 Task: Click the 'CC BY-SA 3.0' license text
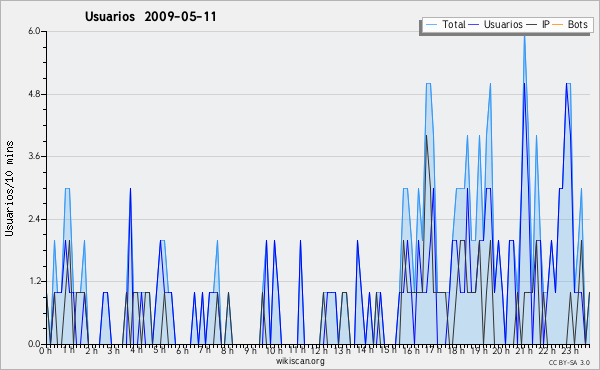point(569,362)
